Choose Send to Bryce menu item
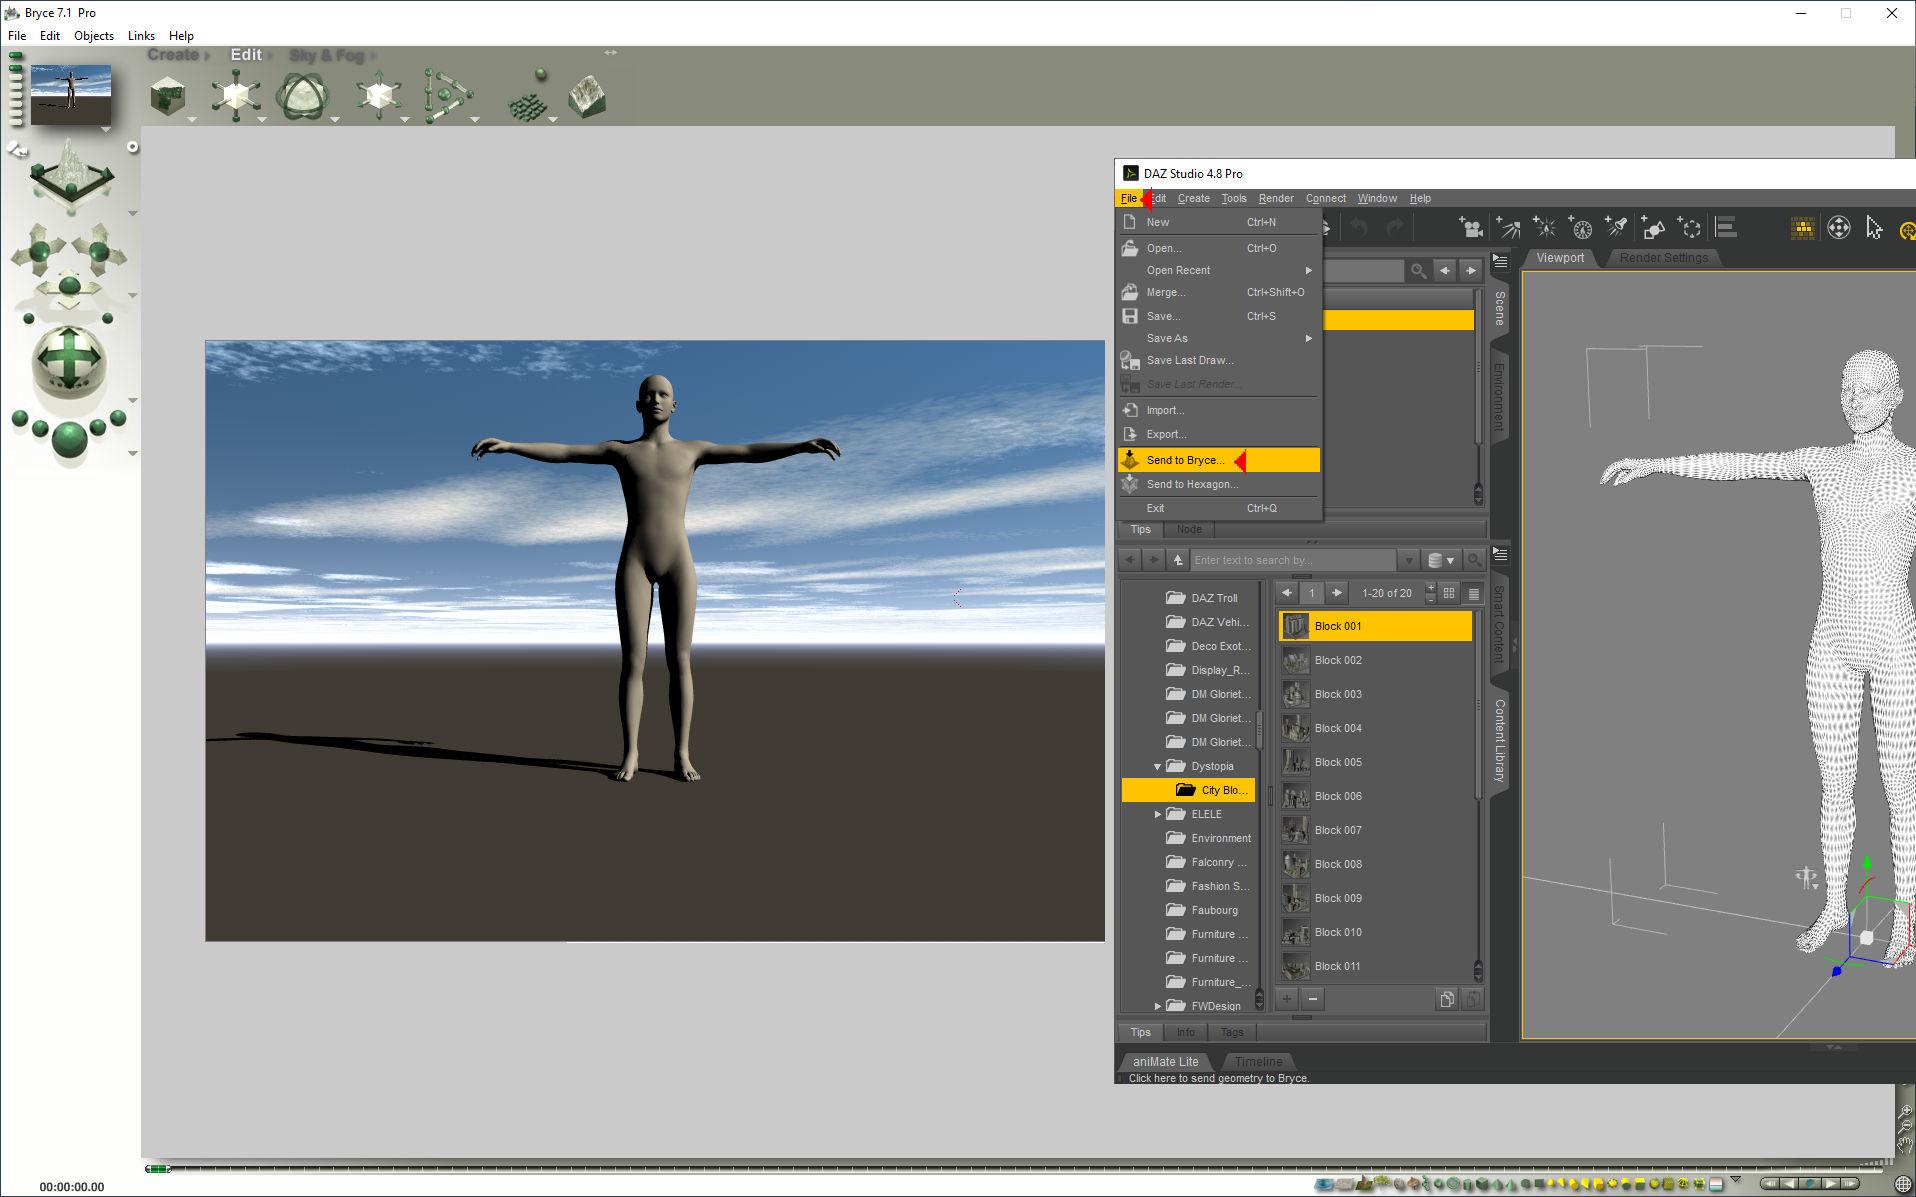The width and height of the screenshot is (1916, 1197). [x=1185, y=460]
